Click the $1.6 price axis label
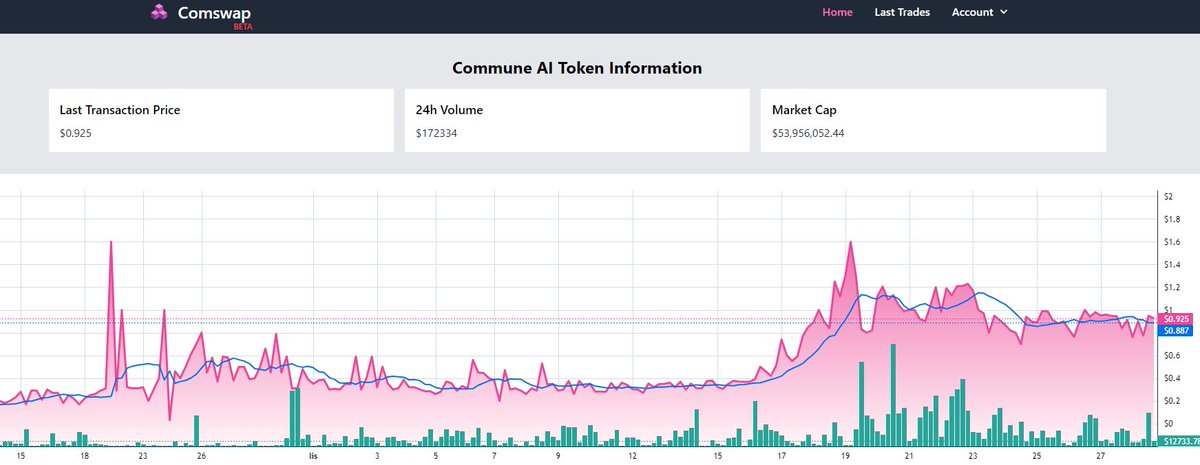The width and height of the screenshot is (1200, 465). (1171, 242)
